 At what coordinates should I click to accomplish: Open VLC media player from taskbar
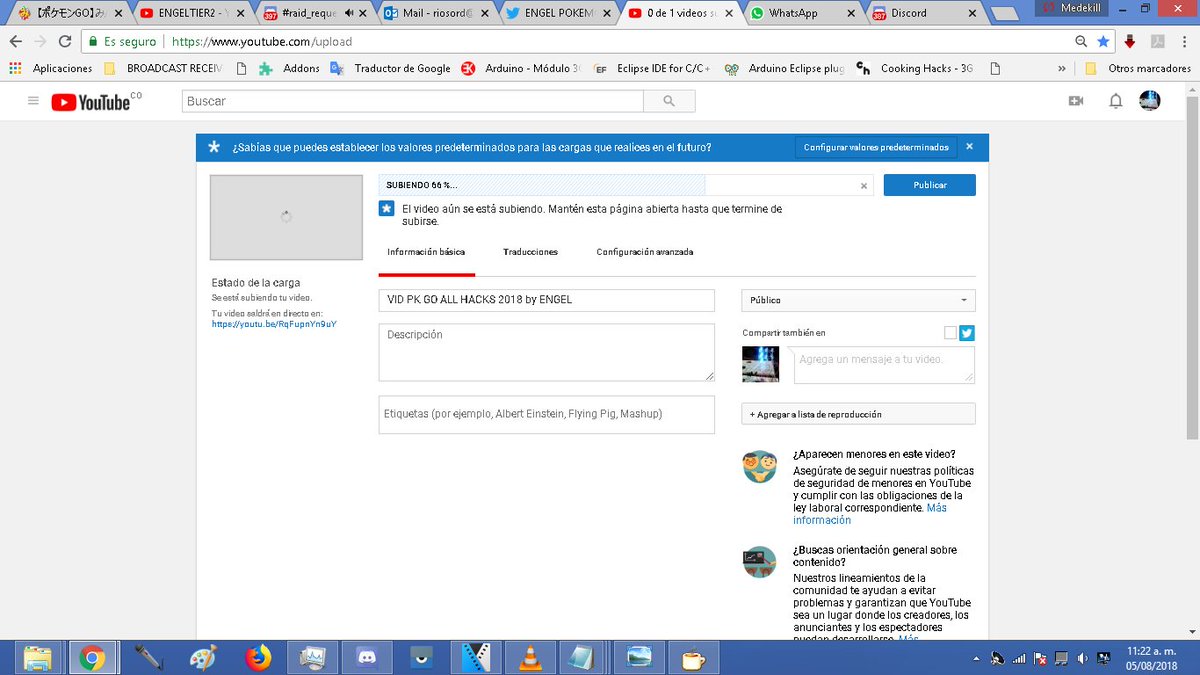click(x=530, y=657)
